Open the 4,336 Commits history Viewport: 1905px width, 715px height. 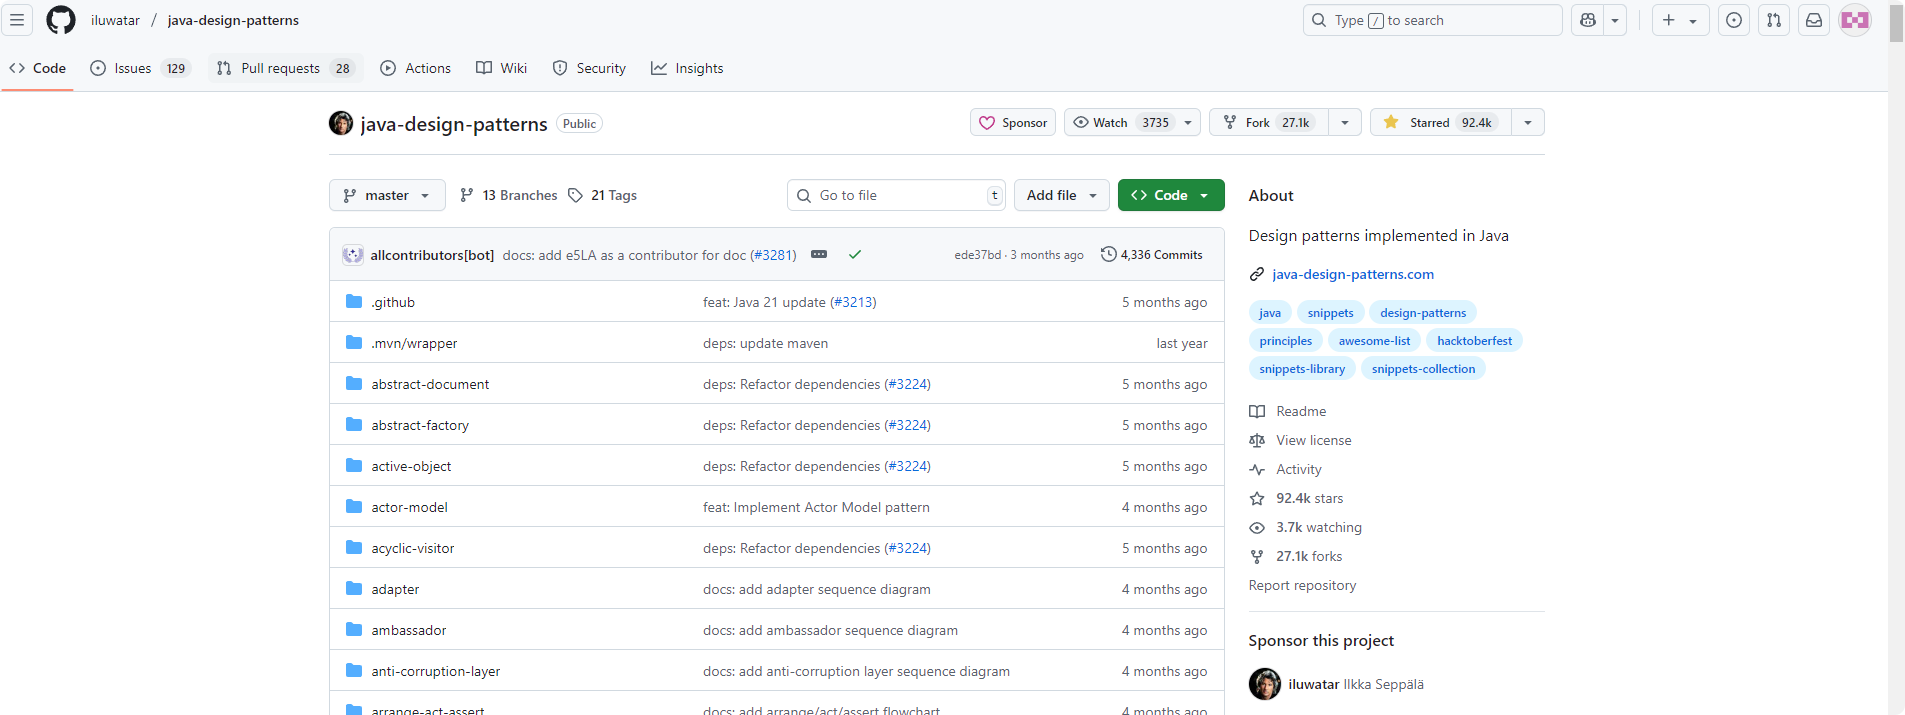click(x=1151, y=254)
